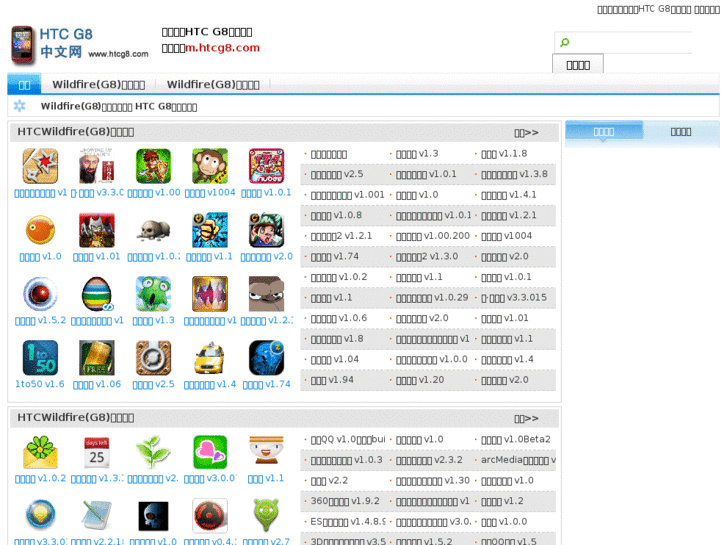The image size is (727, 545).
Task: Open the list entry ending v1.0.3
Action: (x=346, y=460)
